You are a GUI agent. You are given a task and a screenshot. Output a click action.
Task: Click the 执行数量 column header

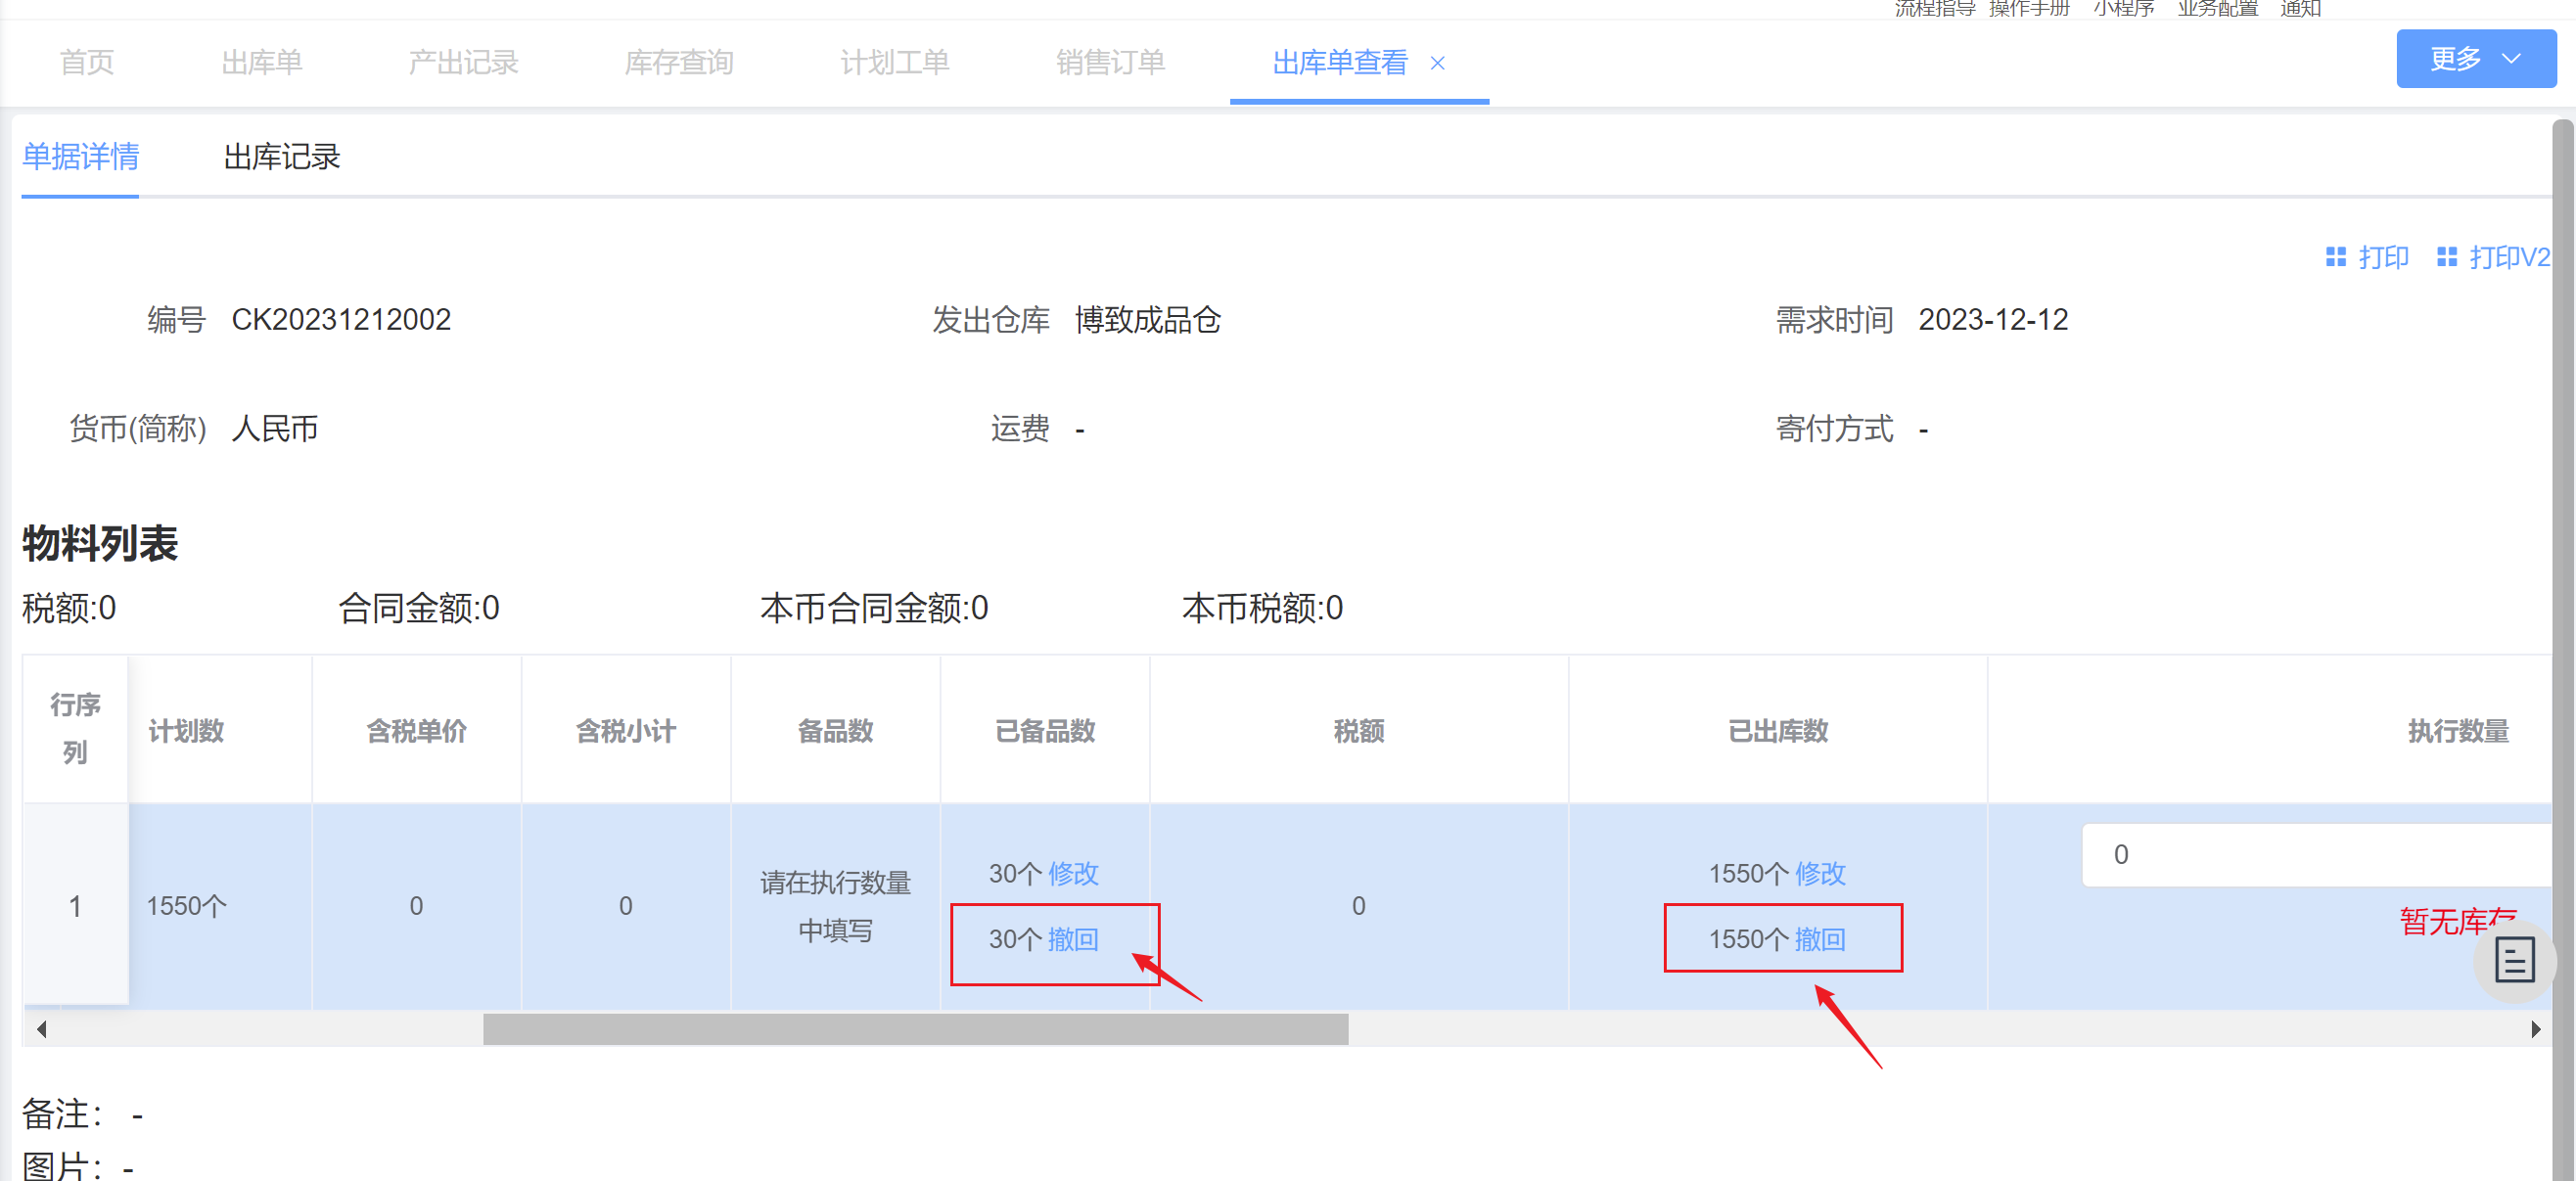click(x=2459, y=731)
